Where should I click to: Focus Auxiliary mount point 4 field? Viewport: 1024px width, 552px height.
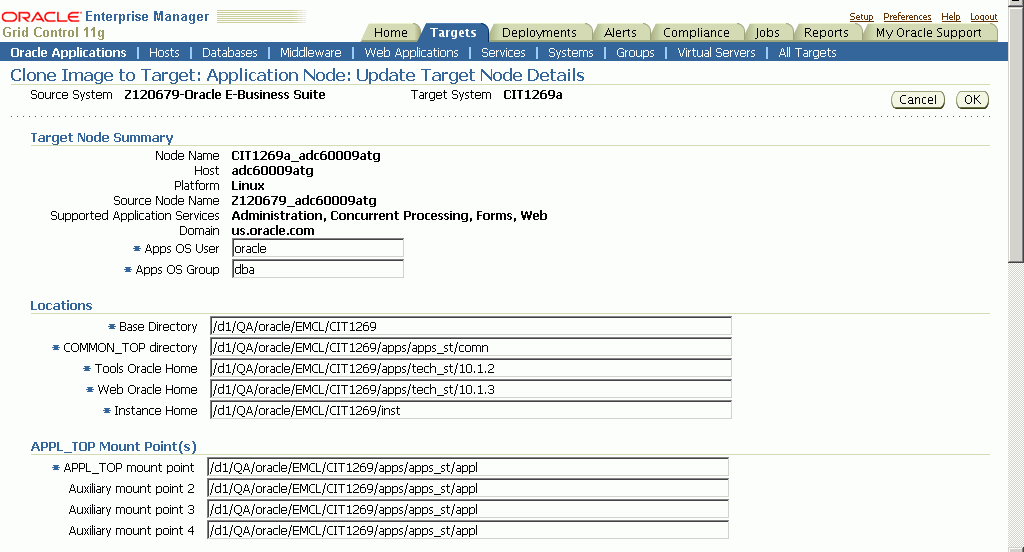(x=468, y=530)
